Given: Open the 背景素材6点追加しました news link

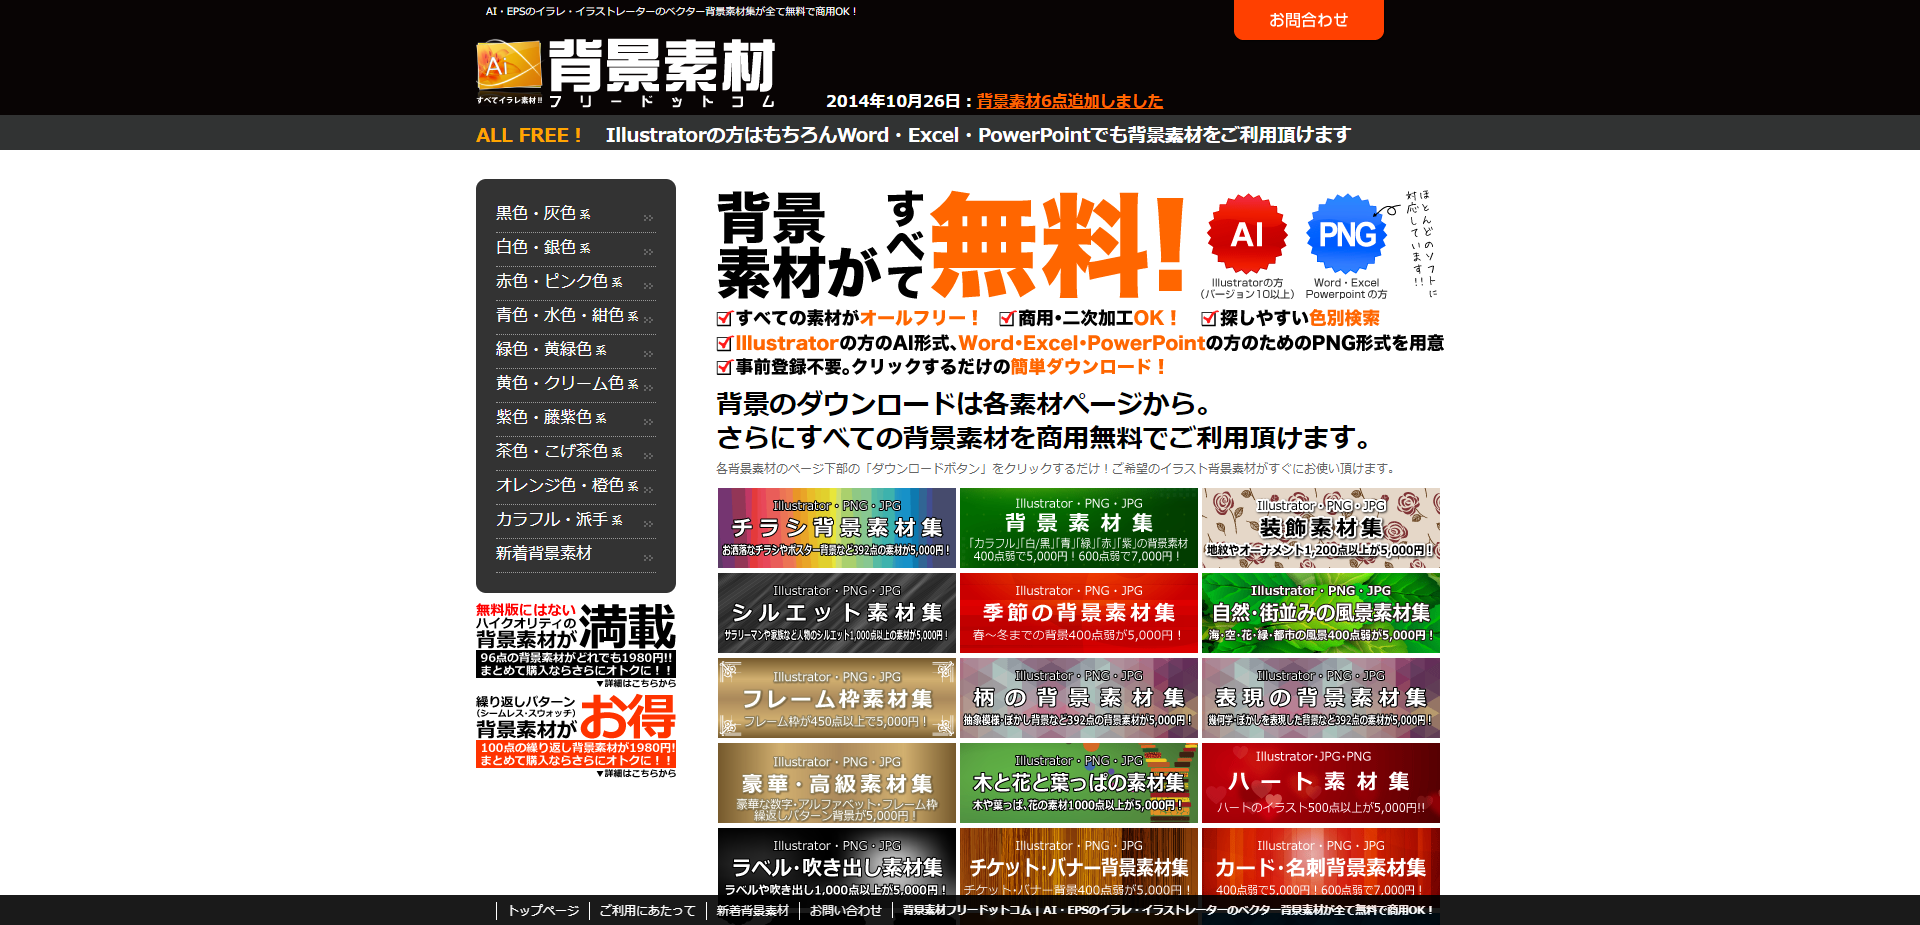Looking at the screenshot, I should pyautogui.click(x=1067, y=100).
